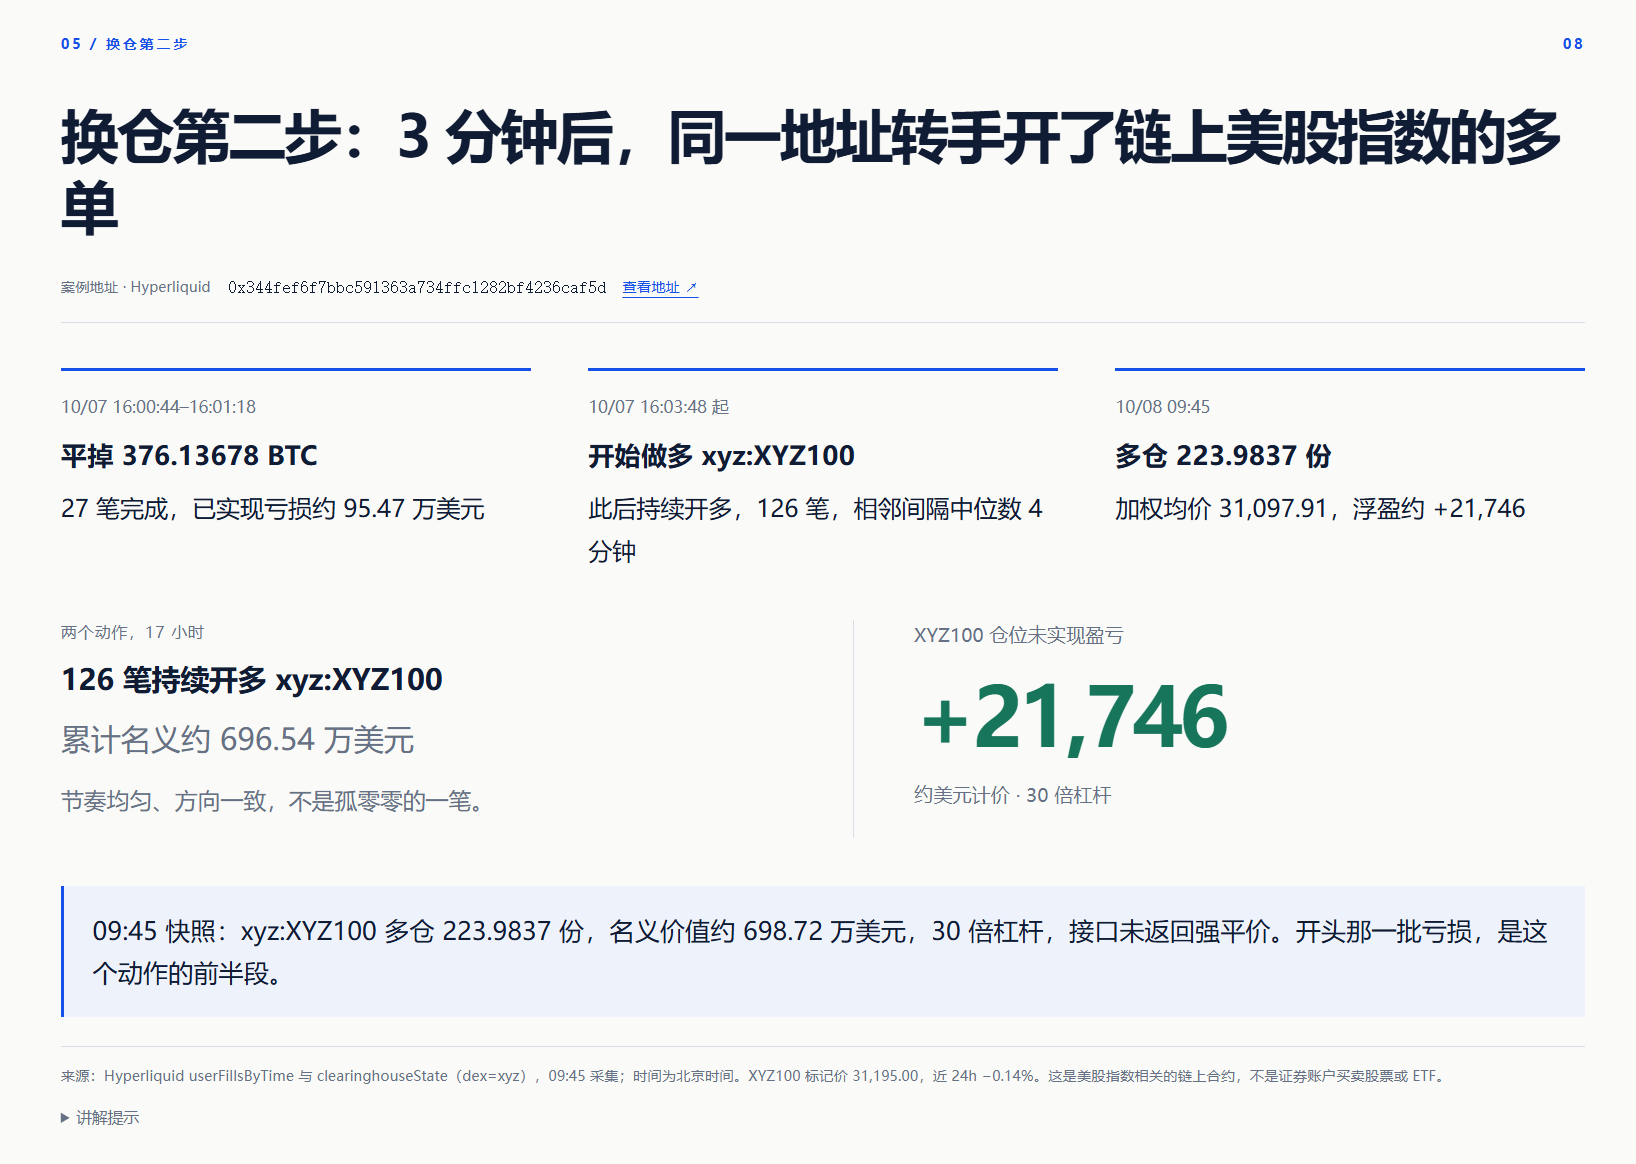Click the source footnote starting "来源：Hyperliquid"
Screen dimensions: 1636x1164
pyautogui.click(x=752, y=1077)
